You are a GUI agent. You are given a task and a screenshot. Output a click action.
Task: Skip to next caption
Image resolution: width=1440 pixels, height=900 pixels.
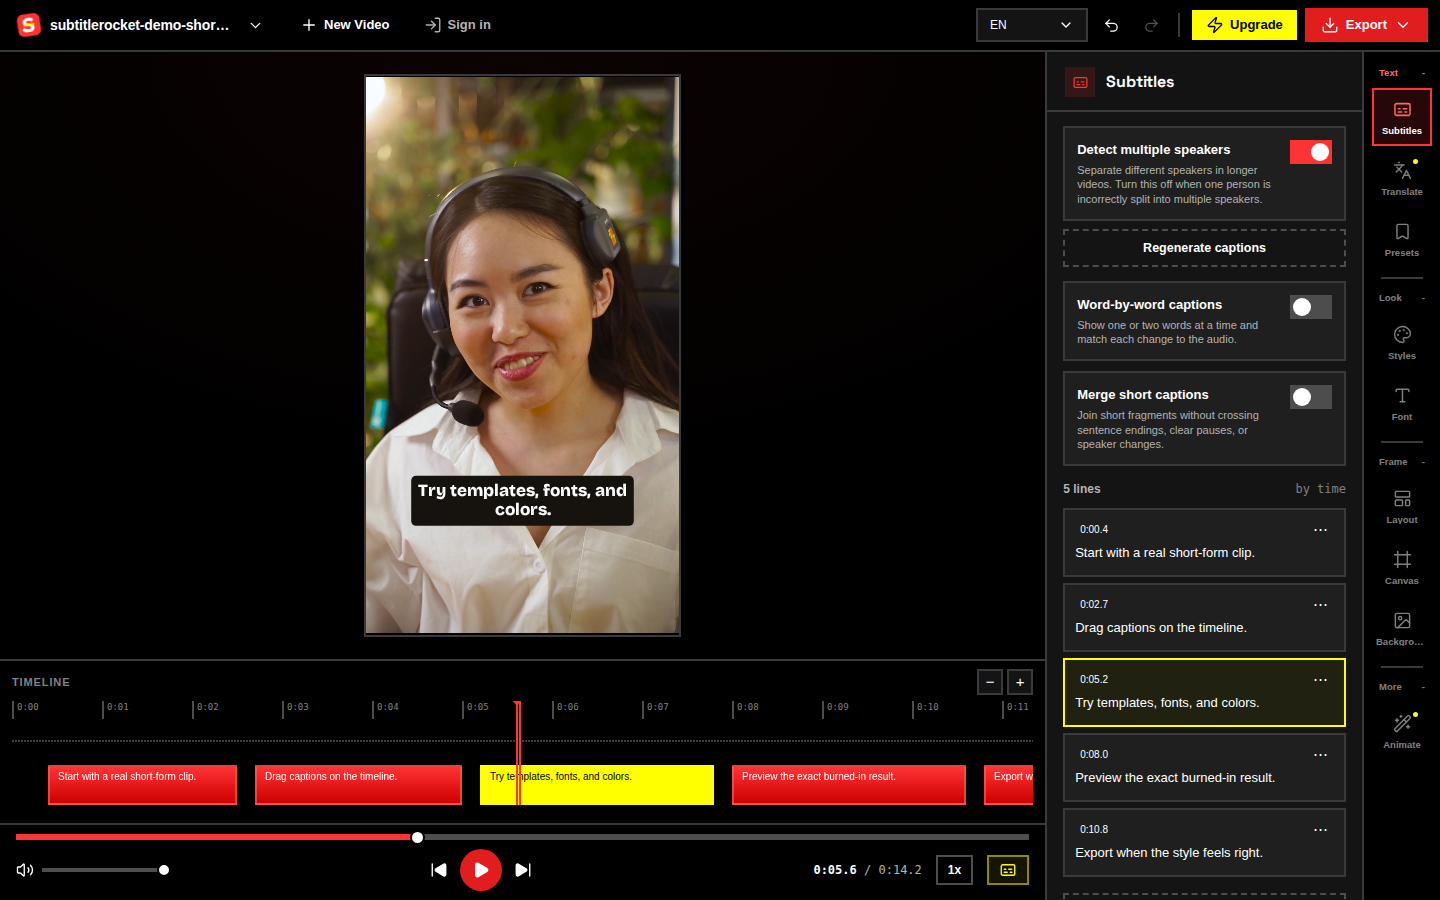click(x=523, y=870)
